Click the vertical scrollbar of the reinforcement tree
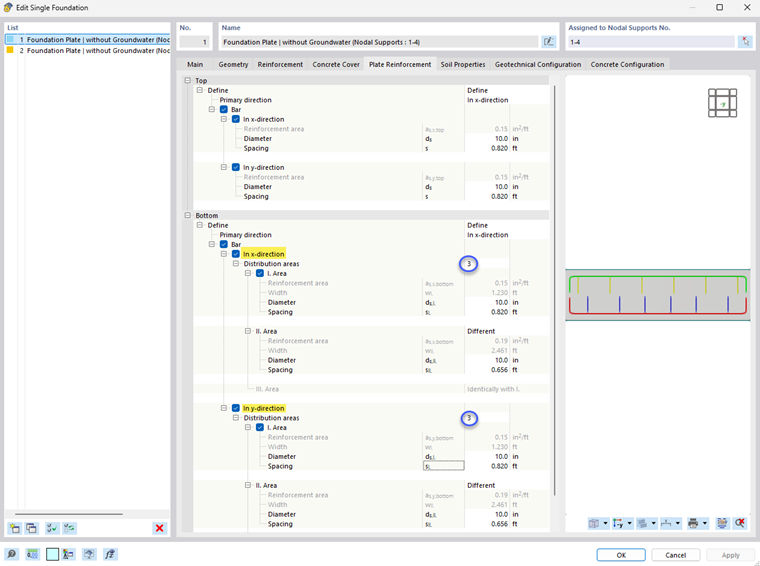The width and height of the screenshot is (760, 566). [554, 291]
